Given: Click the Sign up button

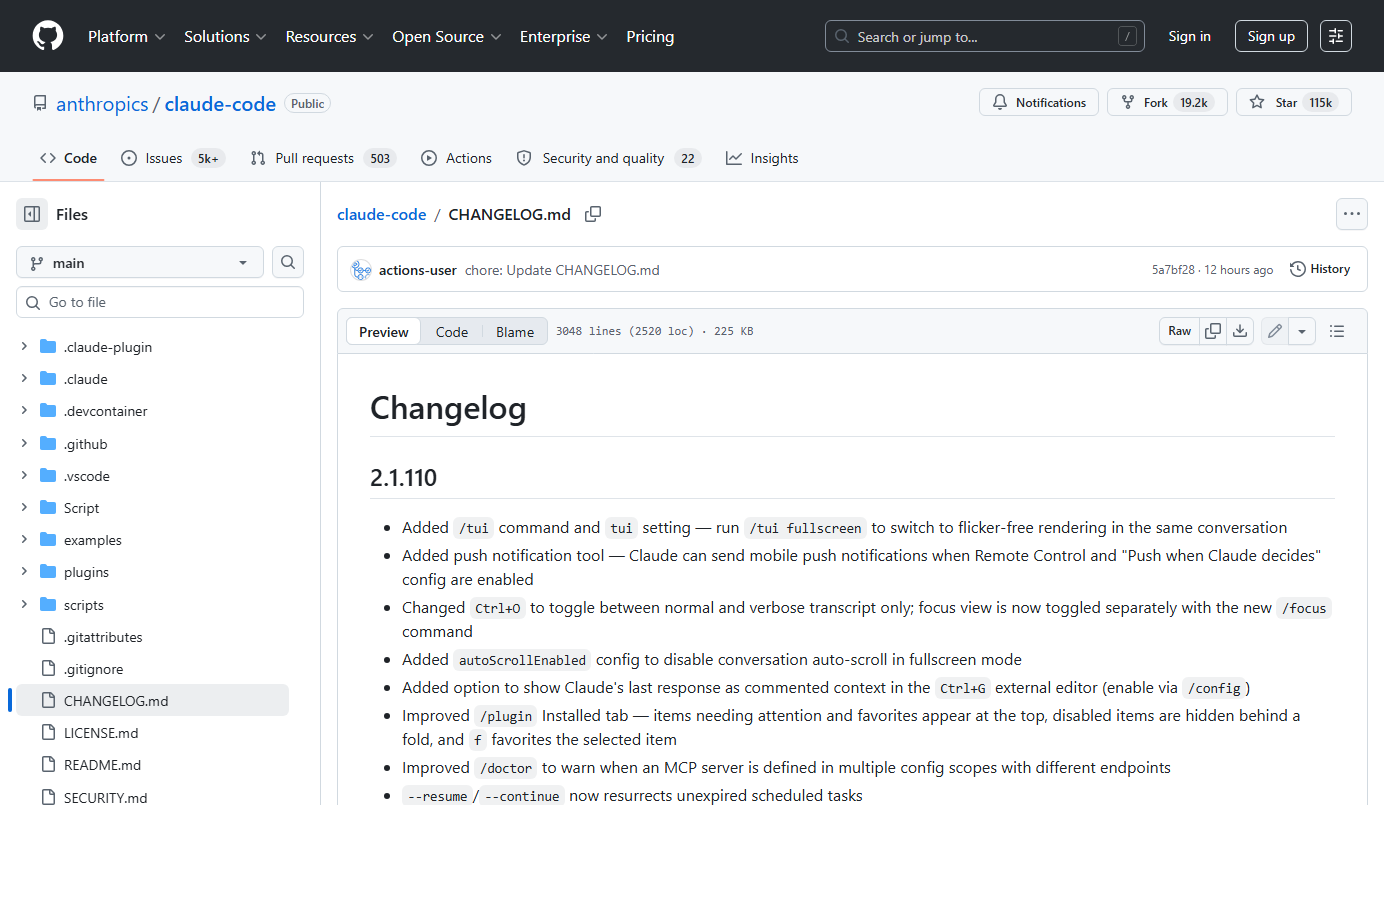Looking at the screenshot, I should (x=1271, y=36).
